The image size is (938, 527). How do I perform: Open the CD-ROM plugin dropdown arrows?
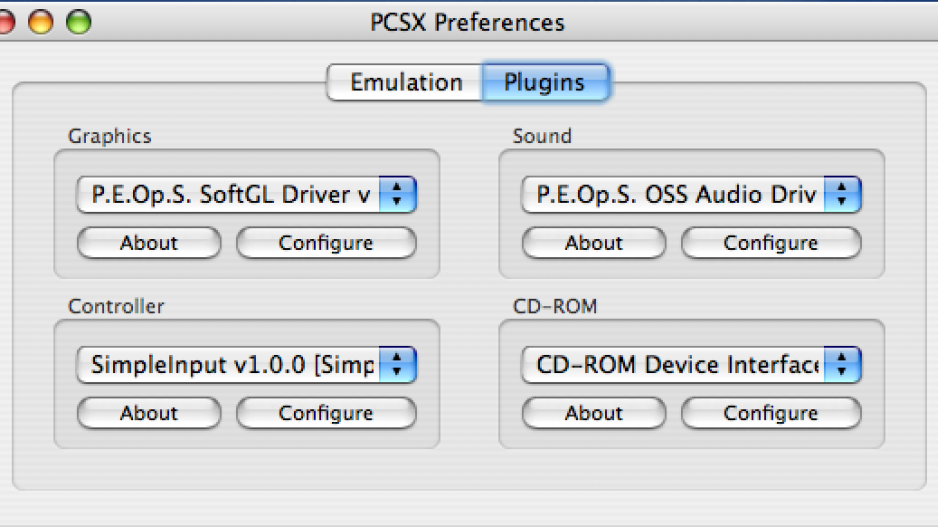842,364
